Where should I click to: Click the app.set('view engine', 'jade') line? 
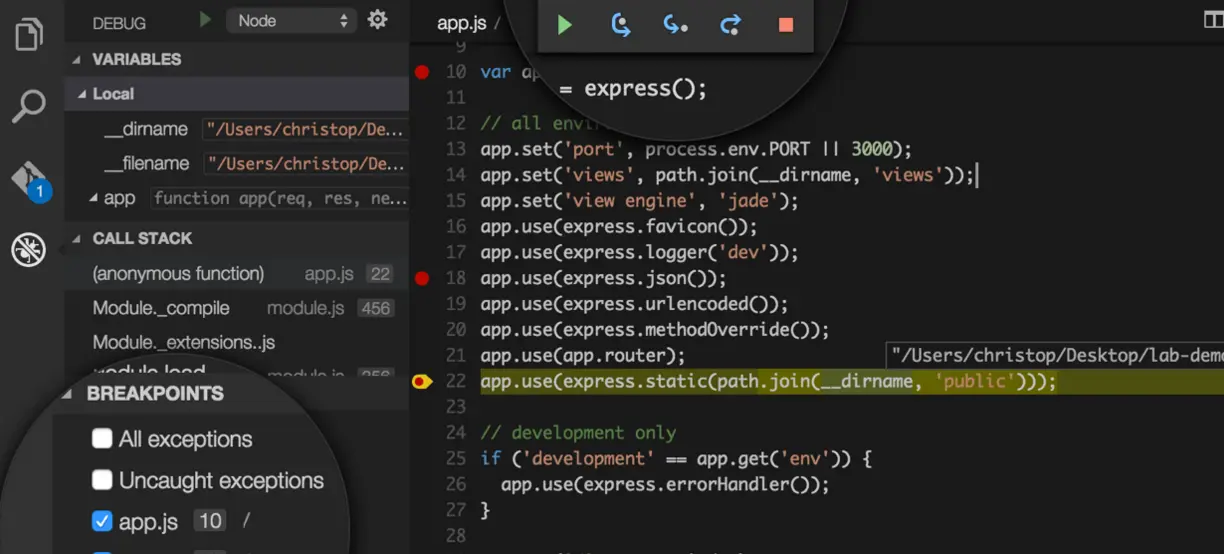point(639,201)
